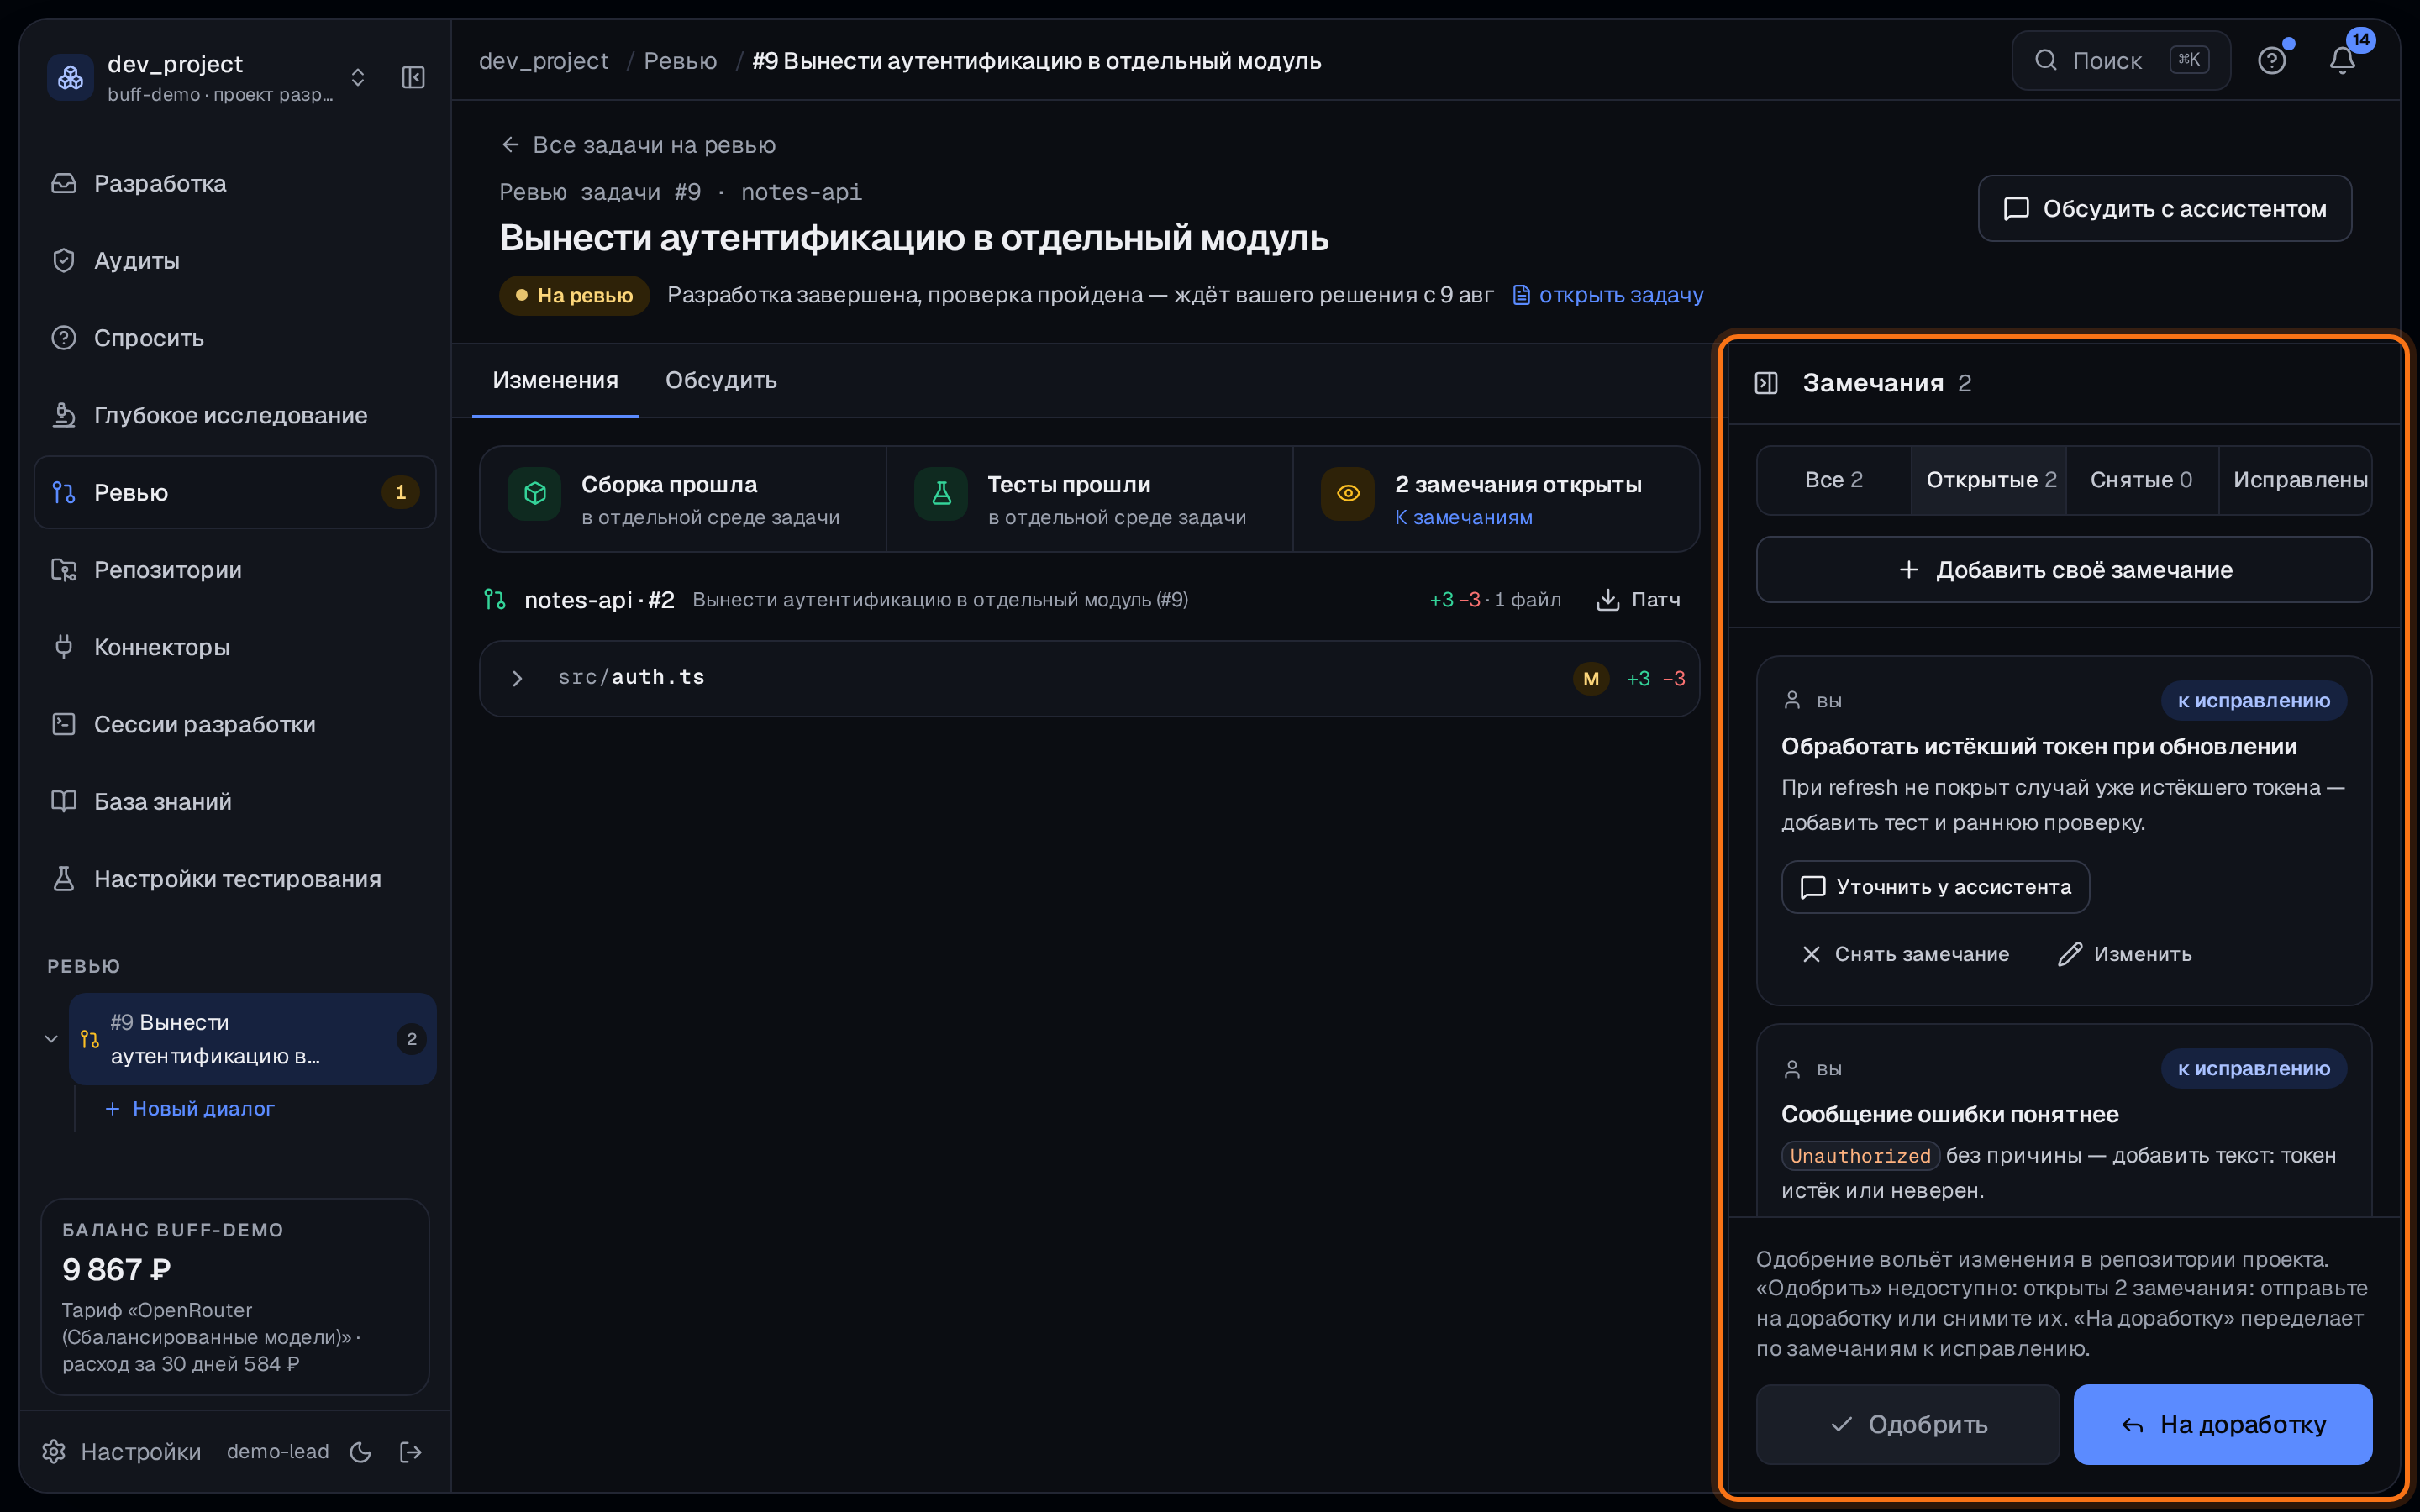
Task: Toggle dark mode moon icon
Action: (x=361, y=1452)
